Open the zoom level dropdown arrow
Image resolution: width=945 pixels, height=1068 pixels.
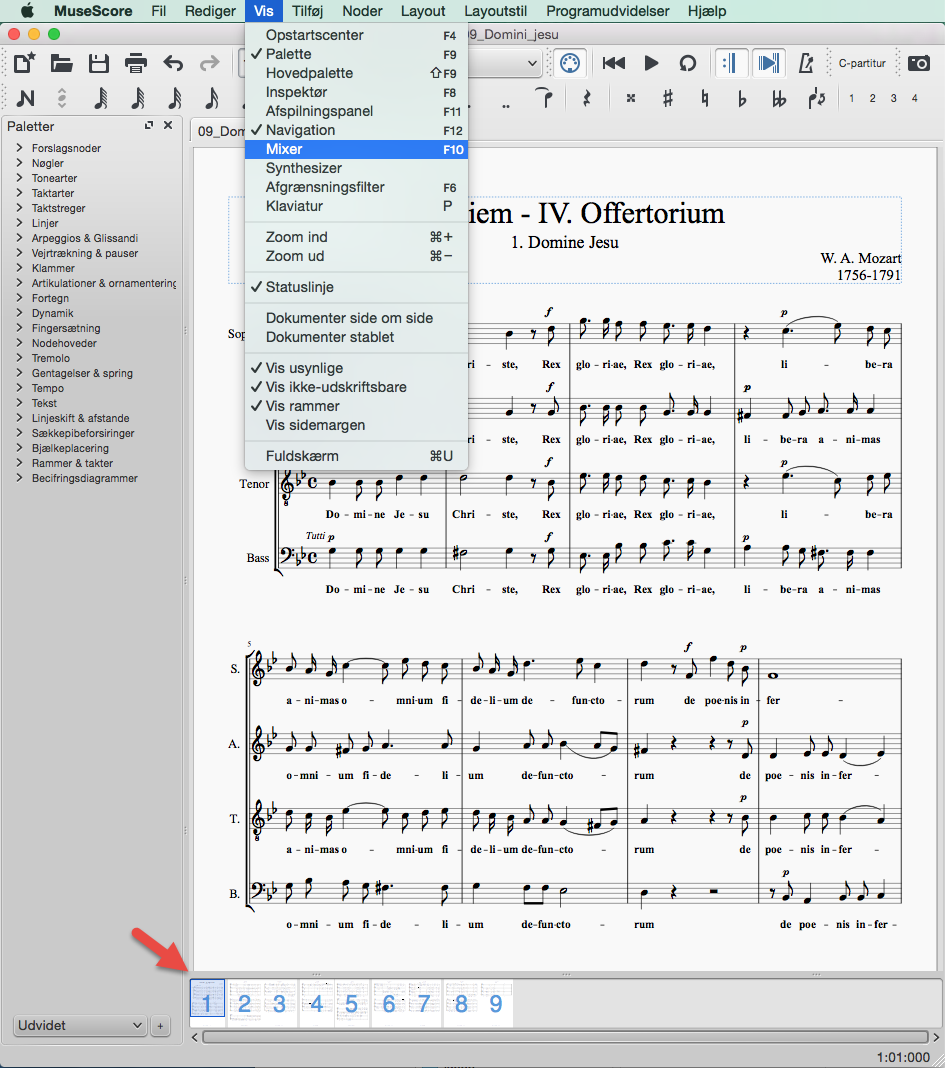click(532, 63)
